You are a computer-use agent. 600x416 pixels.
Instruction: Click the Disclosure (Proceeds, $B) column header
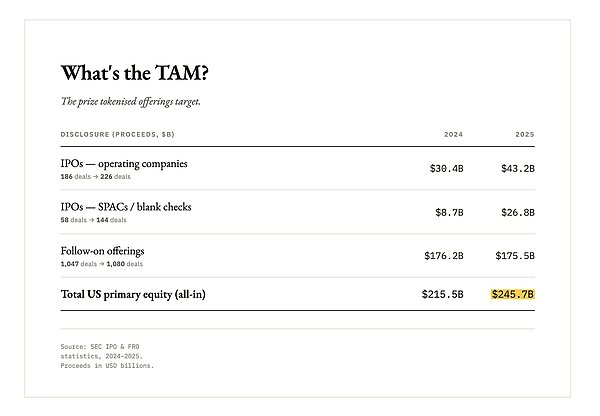point(117,134)
